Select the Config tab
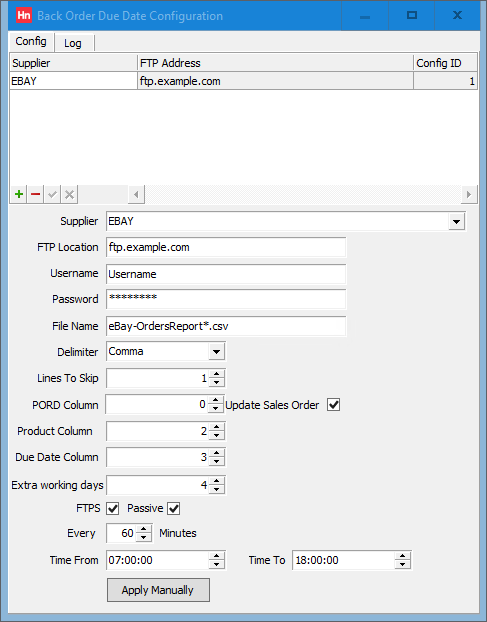Image resolution: width=487 pixels, height=622 pixels. click(x=31, y=41)
